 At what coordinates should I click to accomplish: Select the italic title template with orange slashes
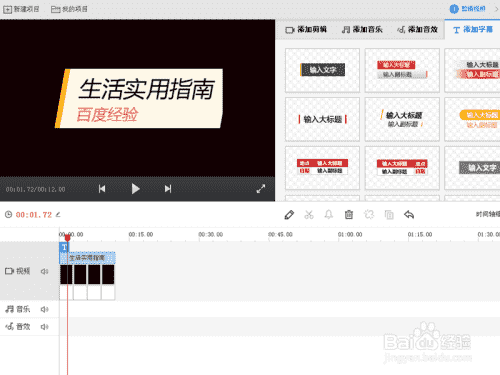click(402, 119)
